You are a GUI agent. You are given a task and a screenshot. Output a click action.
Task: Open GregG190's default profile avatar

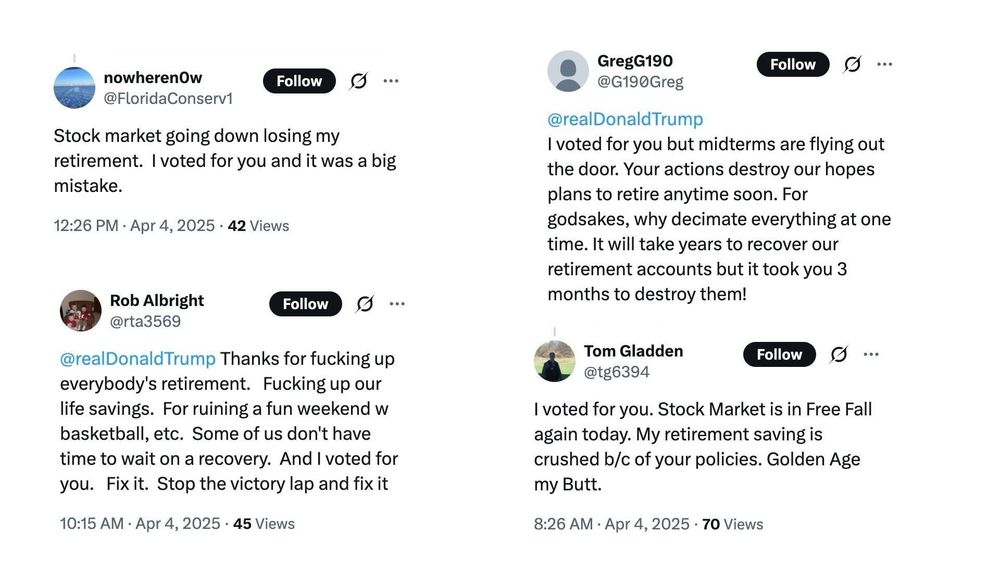pos(568,71)
